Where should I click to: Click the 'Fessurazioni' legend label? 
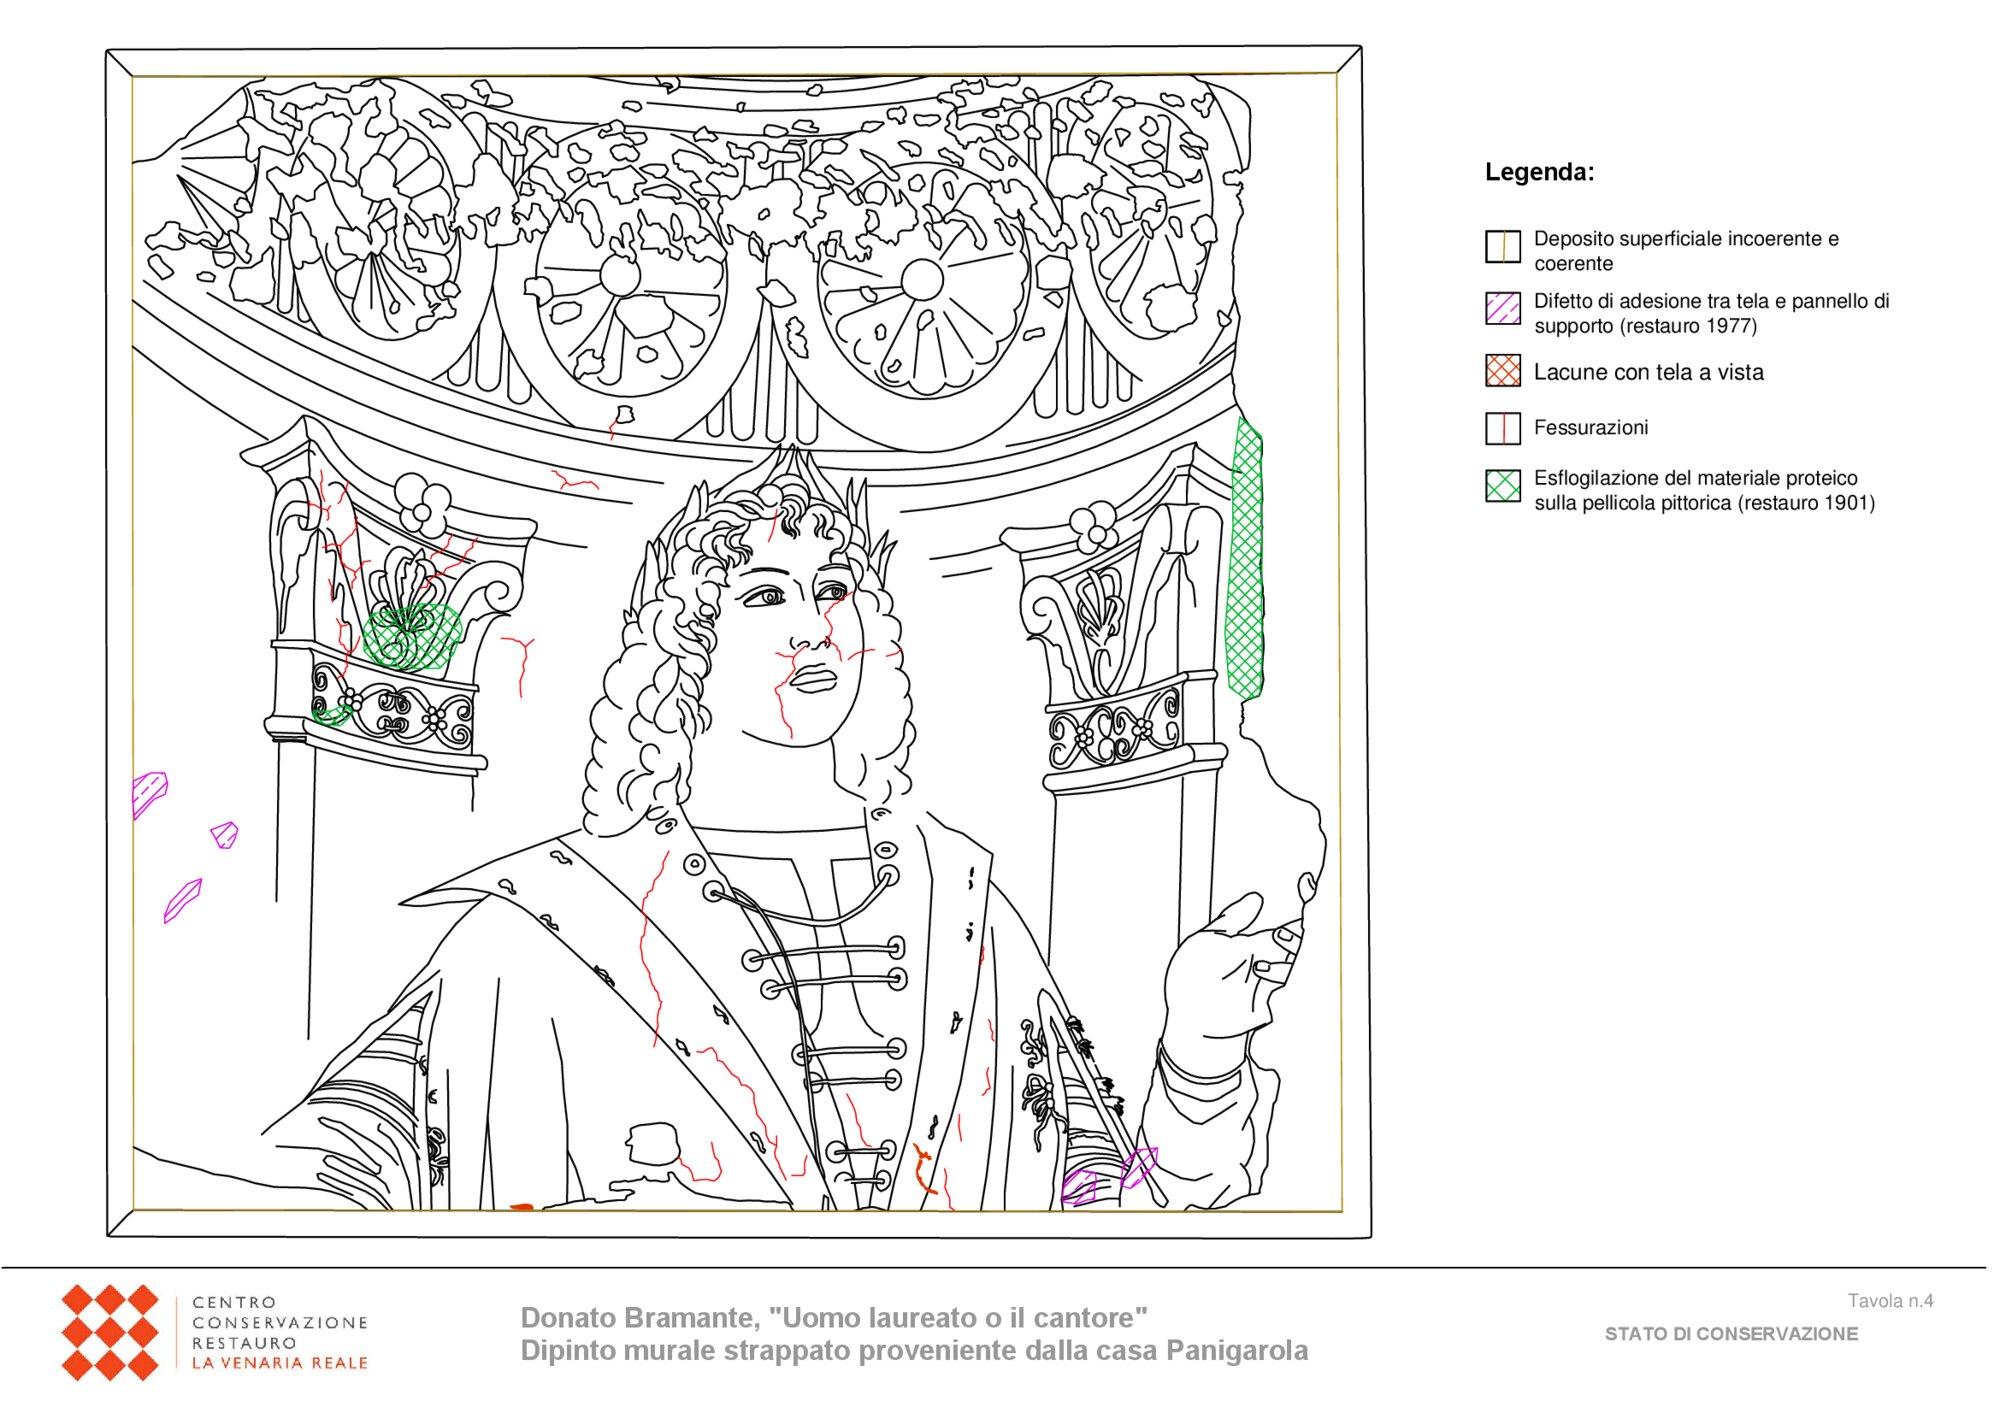tap(1591, 428)
